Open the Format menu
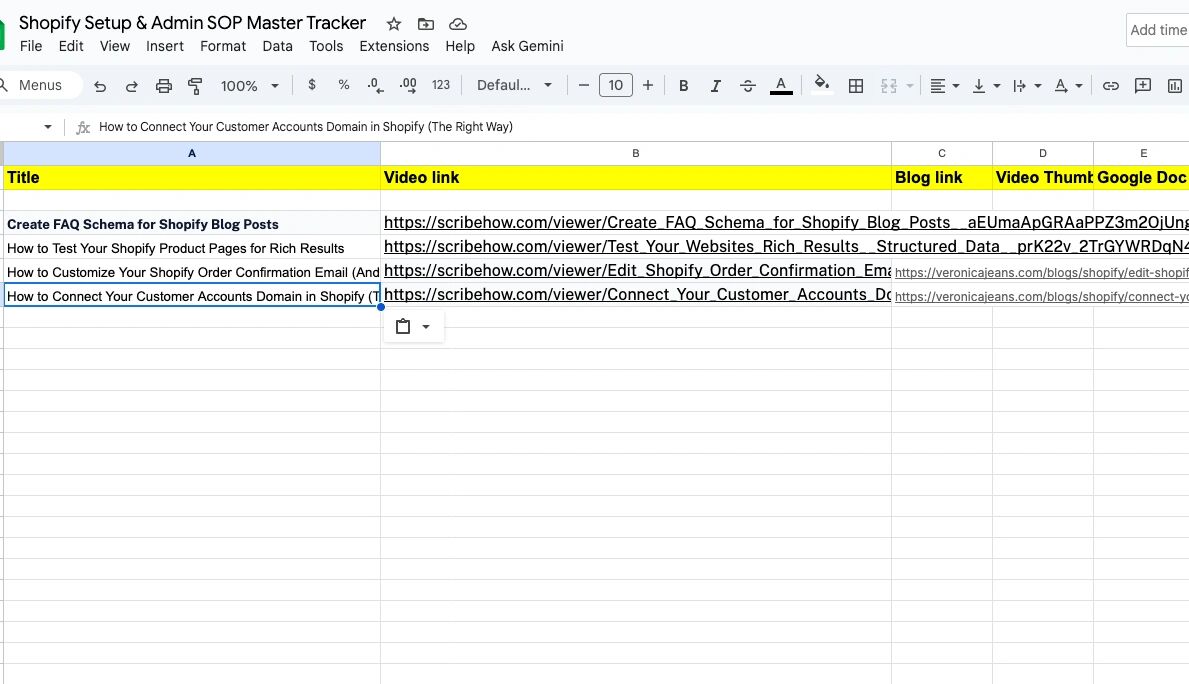Image resolution: width=1189 pixels, height=684 pixels. point(223,46)
